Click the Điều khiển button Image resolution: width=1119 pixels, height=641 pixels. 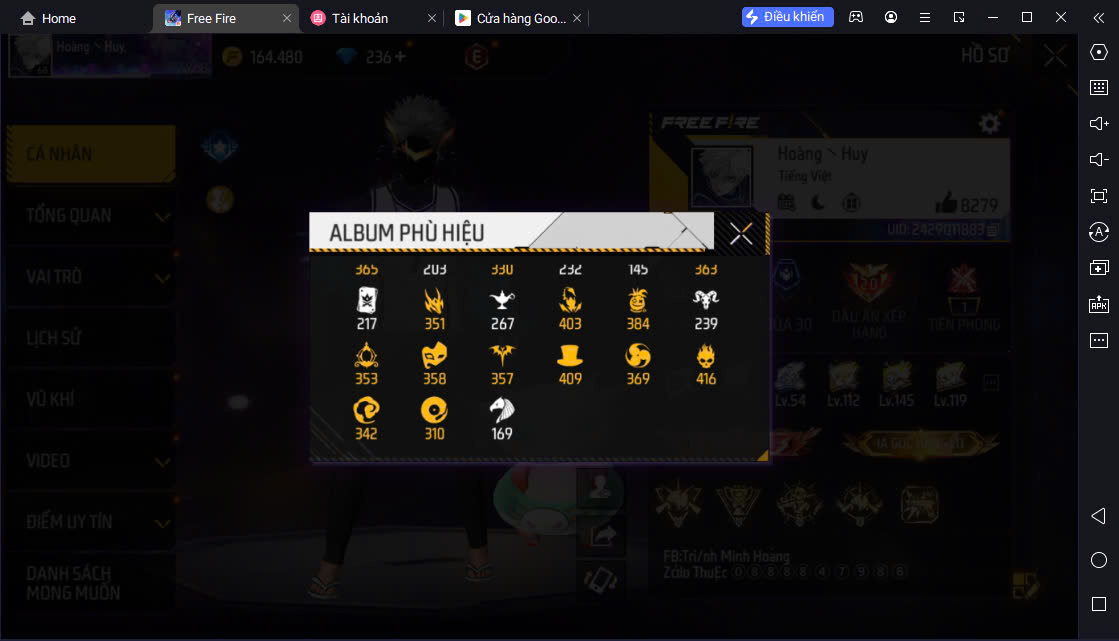787,17
